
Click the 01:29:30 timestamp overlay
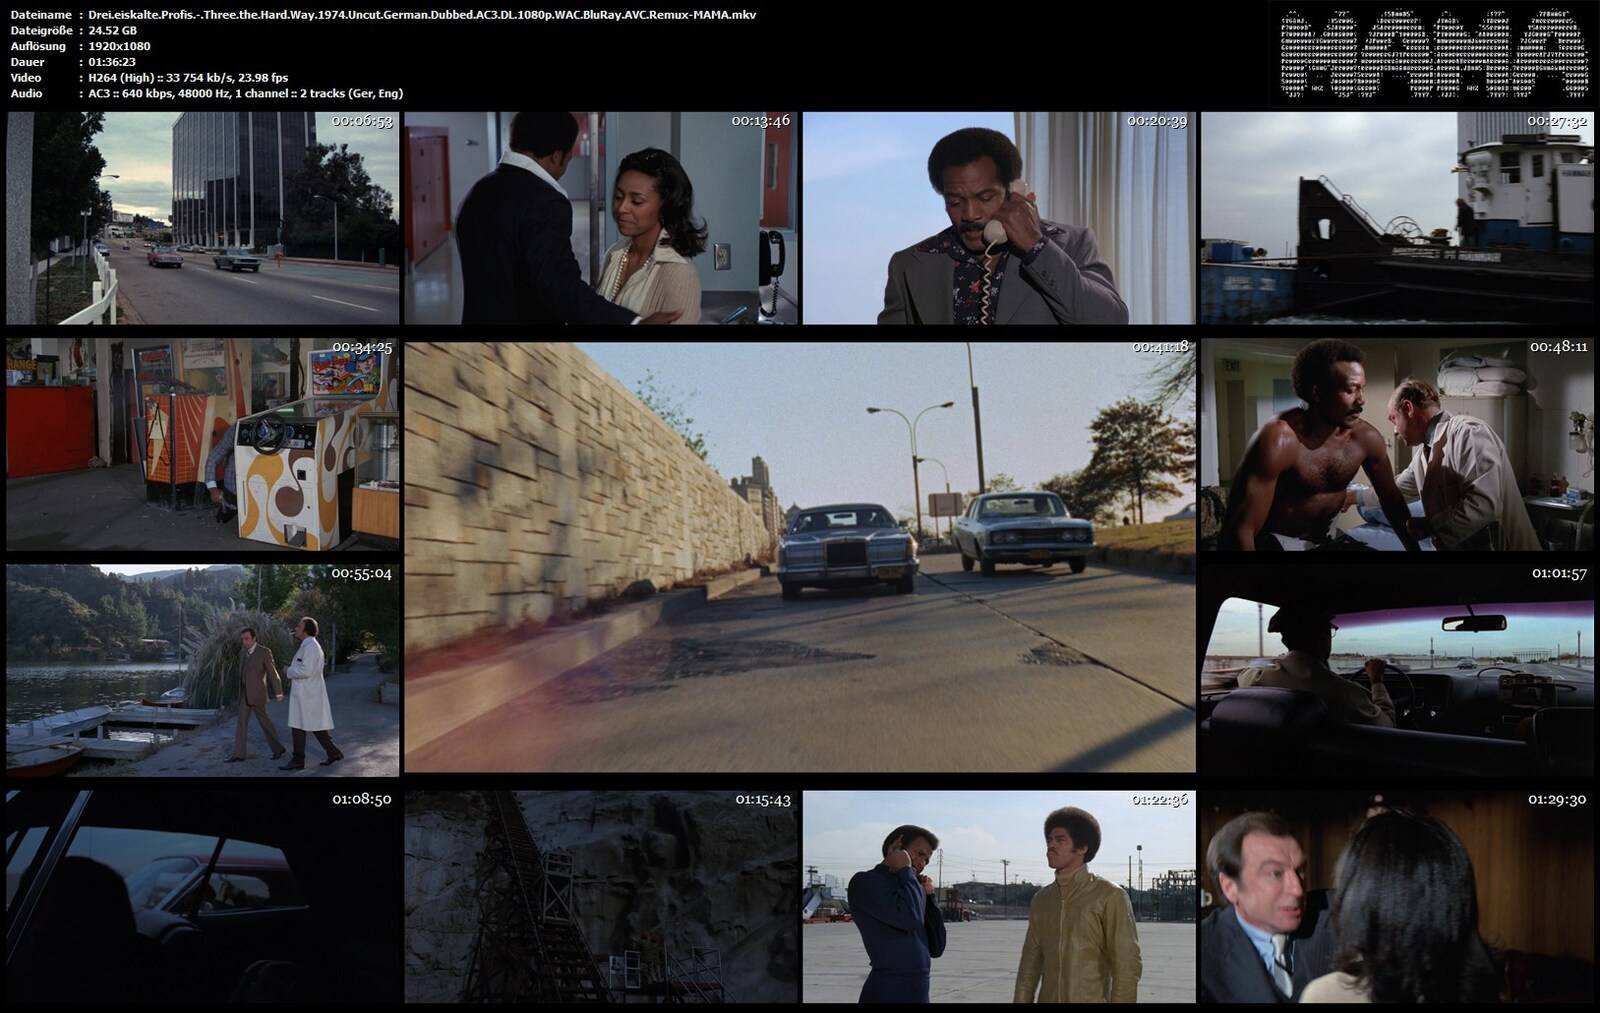(1557, 799)
